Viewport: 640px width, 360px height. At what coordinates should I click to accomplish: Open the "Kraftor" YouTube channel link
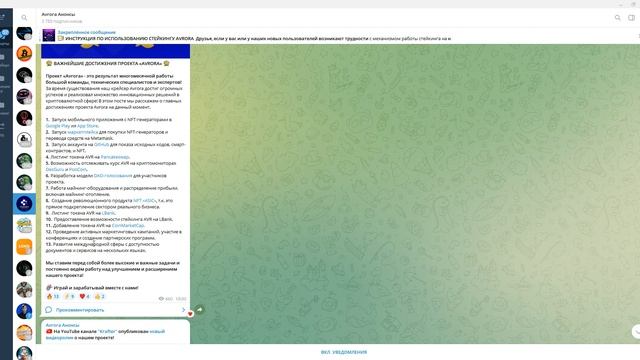107,331
